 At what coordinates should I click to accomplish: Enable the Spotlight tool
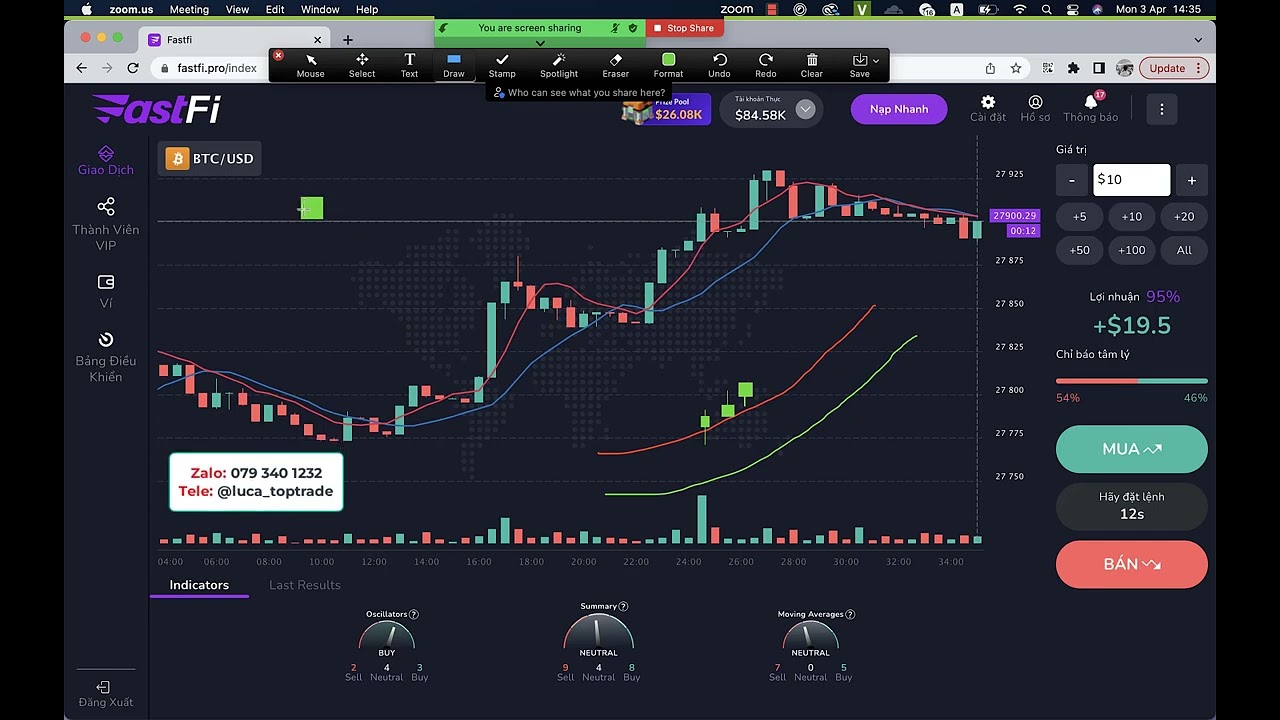[559, 66]
